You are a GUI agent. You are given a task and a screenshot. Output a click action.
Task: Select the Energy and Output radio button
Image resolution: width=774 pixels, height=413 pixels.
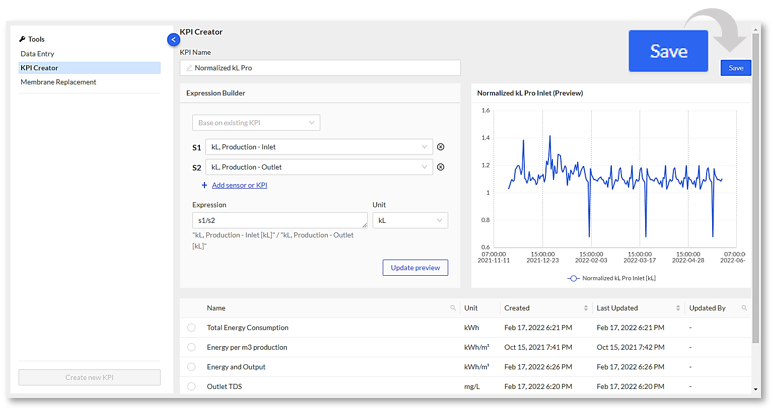coord(191,367)
